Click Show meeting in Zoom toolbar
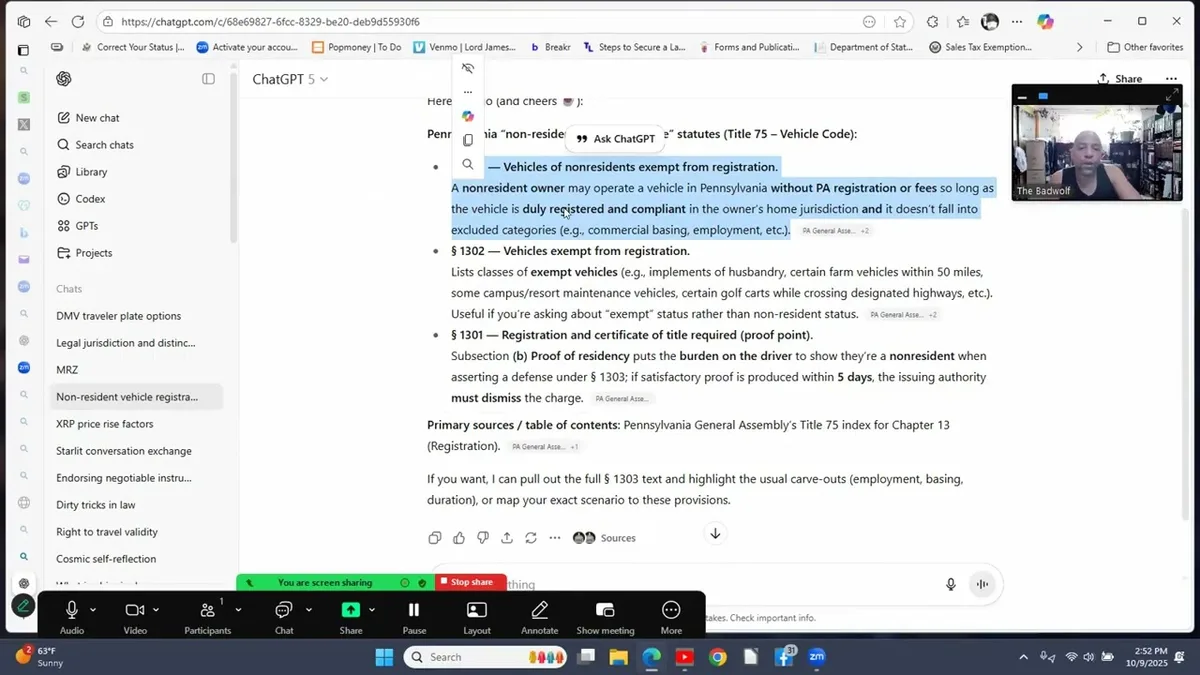Screen dimensions: 1200x675 (605, 616)
